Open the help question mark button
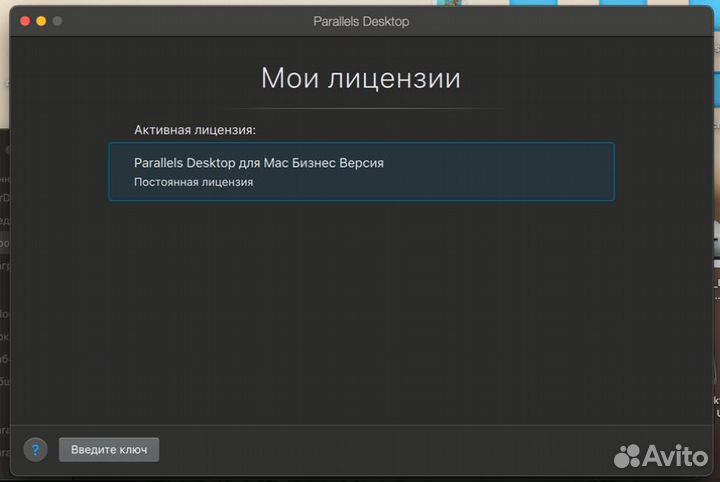 (35, 450)
